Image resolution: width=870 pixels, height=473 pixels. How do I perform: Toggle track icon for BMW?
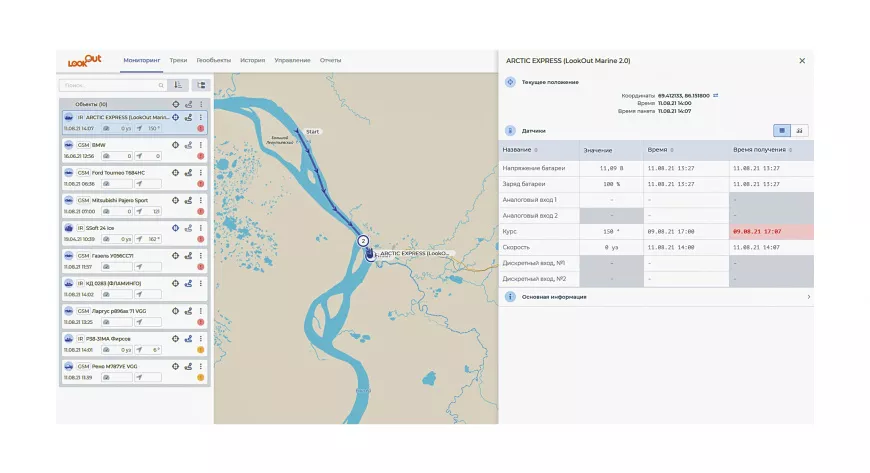(x=189, y=145)
